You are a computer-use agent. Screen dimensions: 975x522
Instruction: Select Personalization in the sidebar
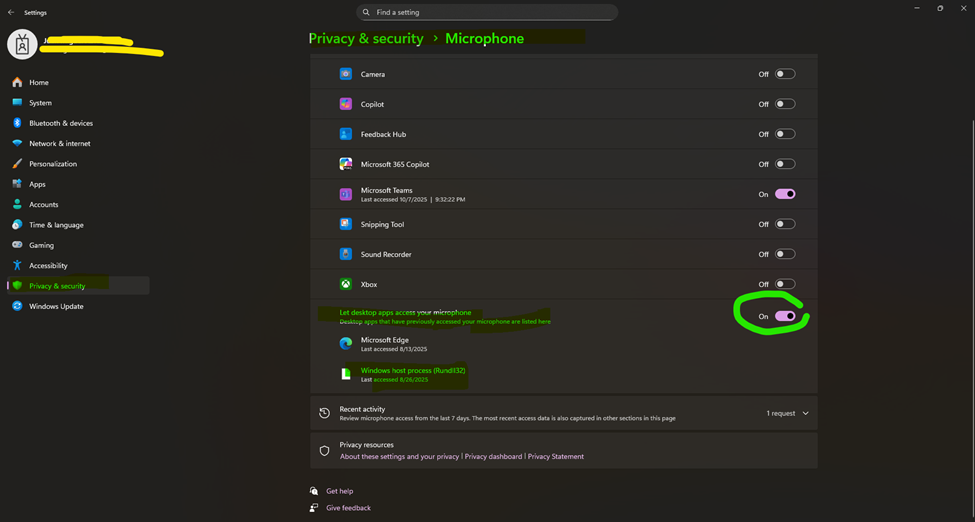pos(52,164)
